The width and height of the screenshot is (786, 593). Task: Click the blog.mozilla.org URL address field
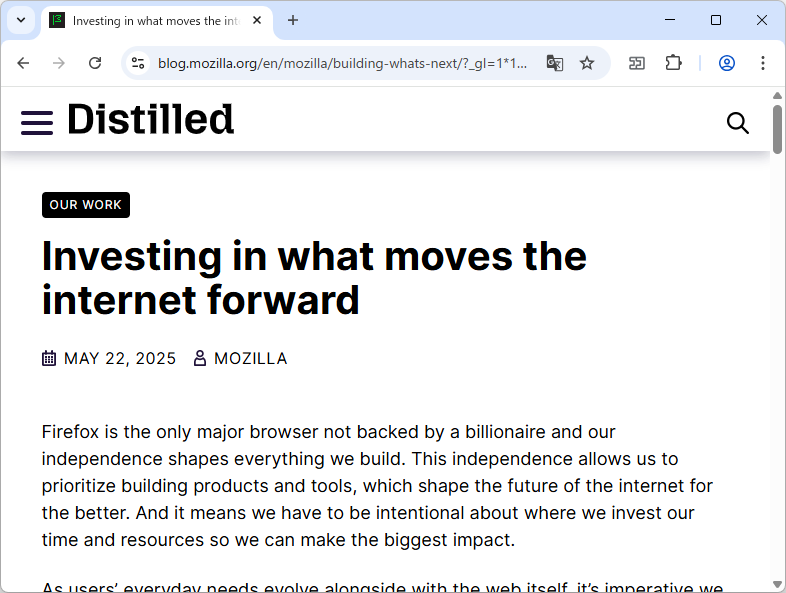[342, 64]
